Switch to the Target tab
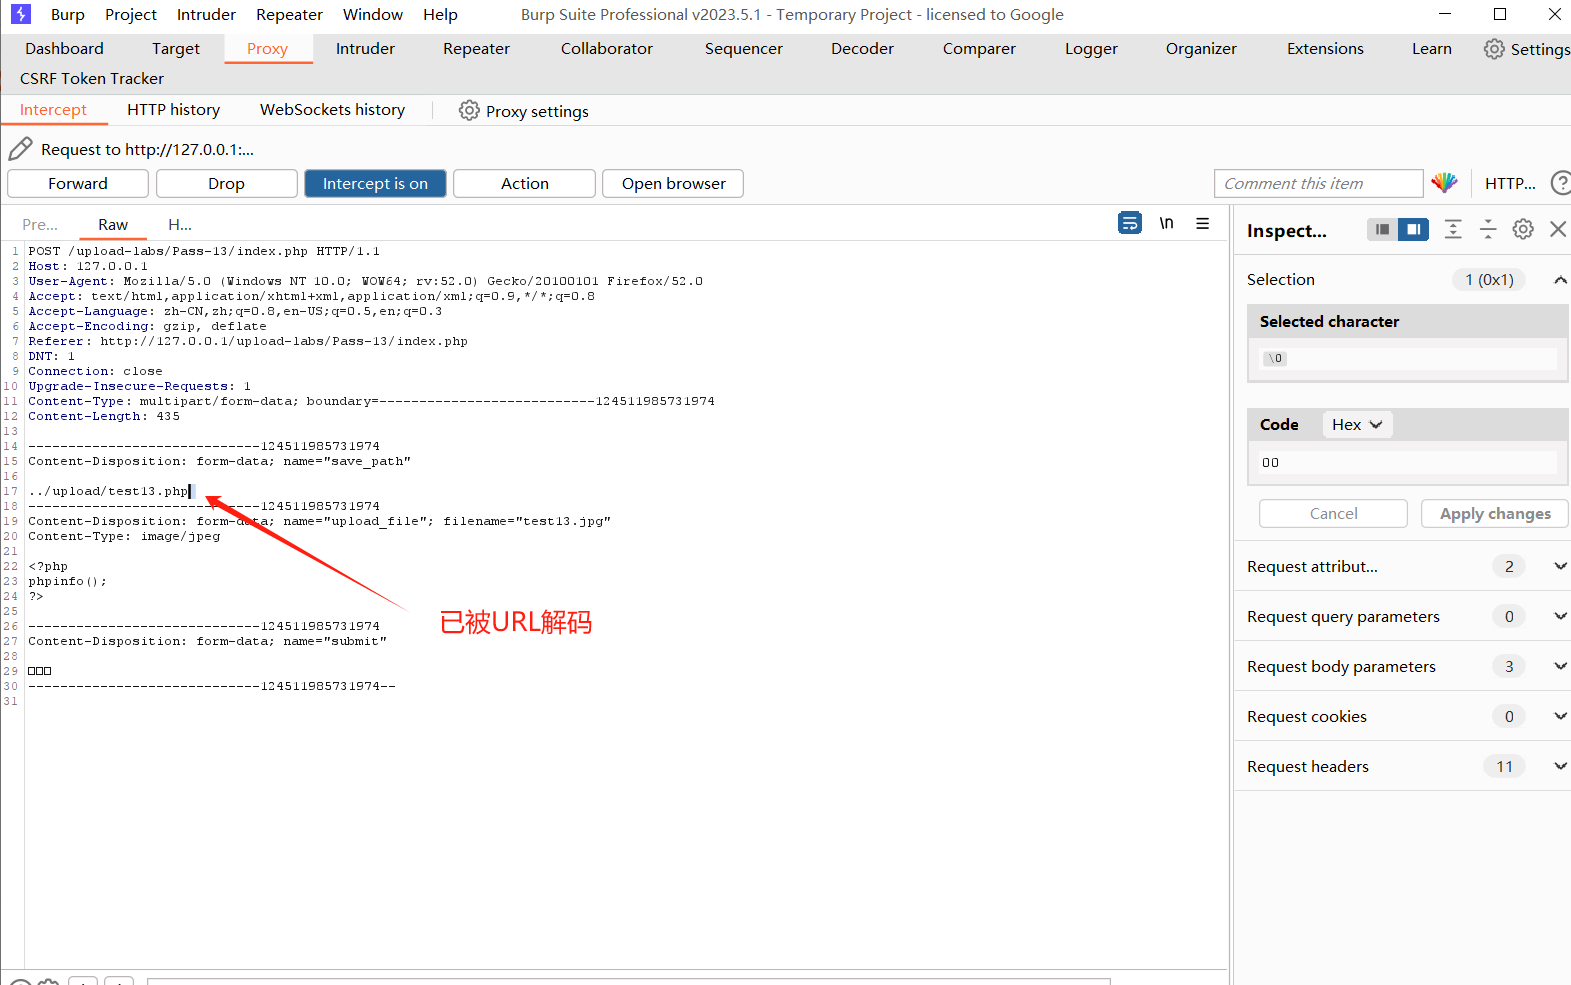The height and width of the screenshot is (985, 1571). pos(176,49)
